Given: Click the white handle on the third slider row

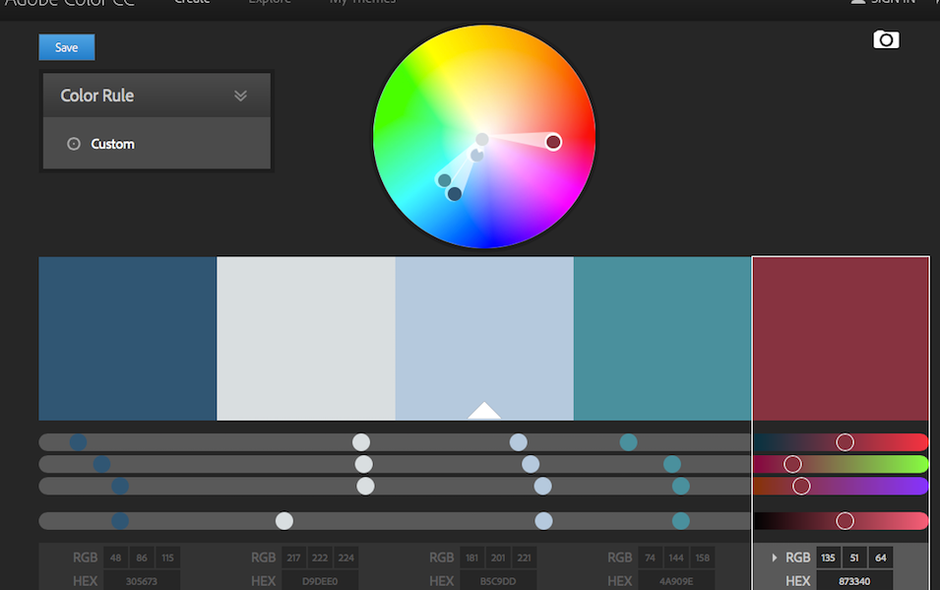Looking at the screenshot, I should [x=366, y=486].
